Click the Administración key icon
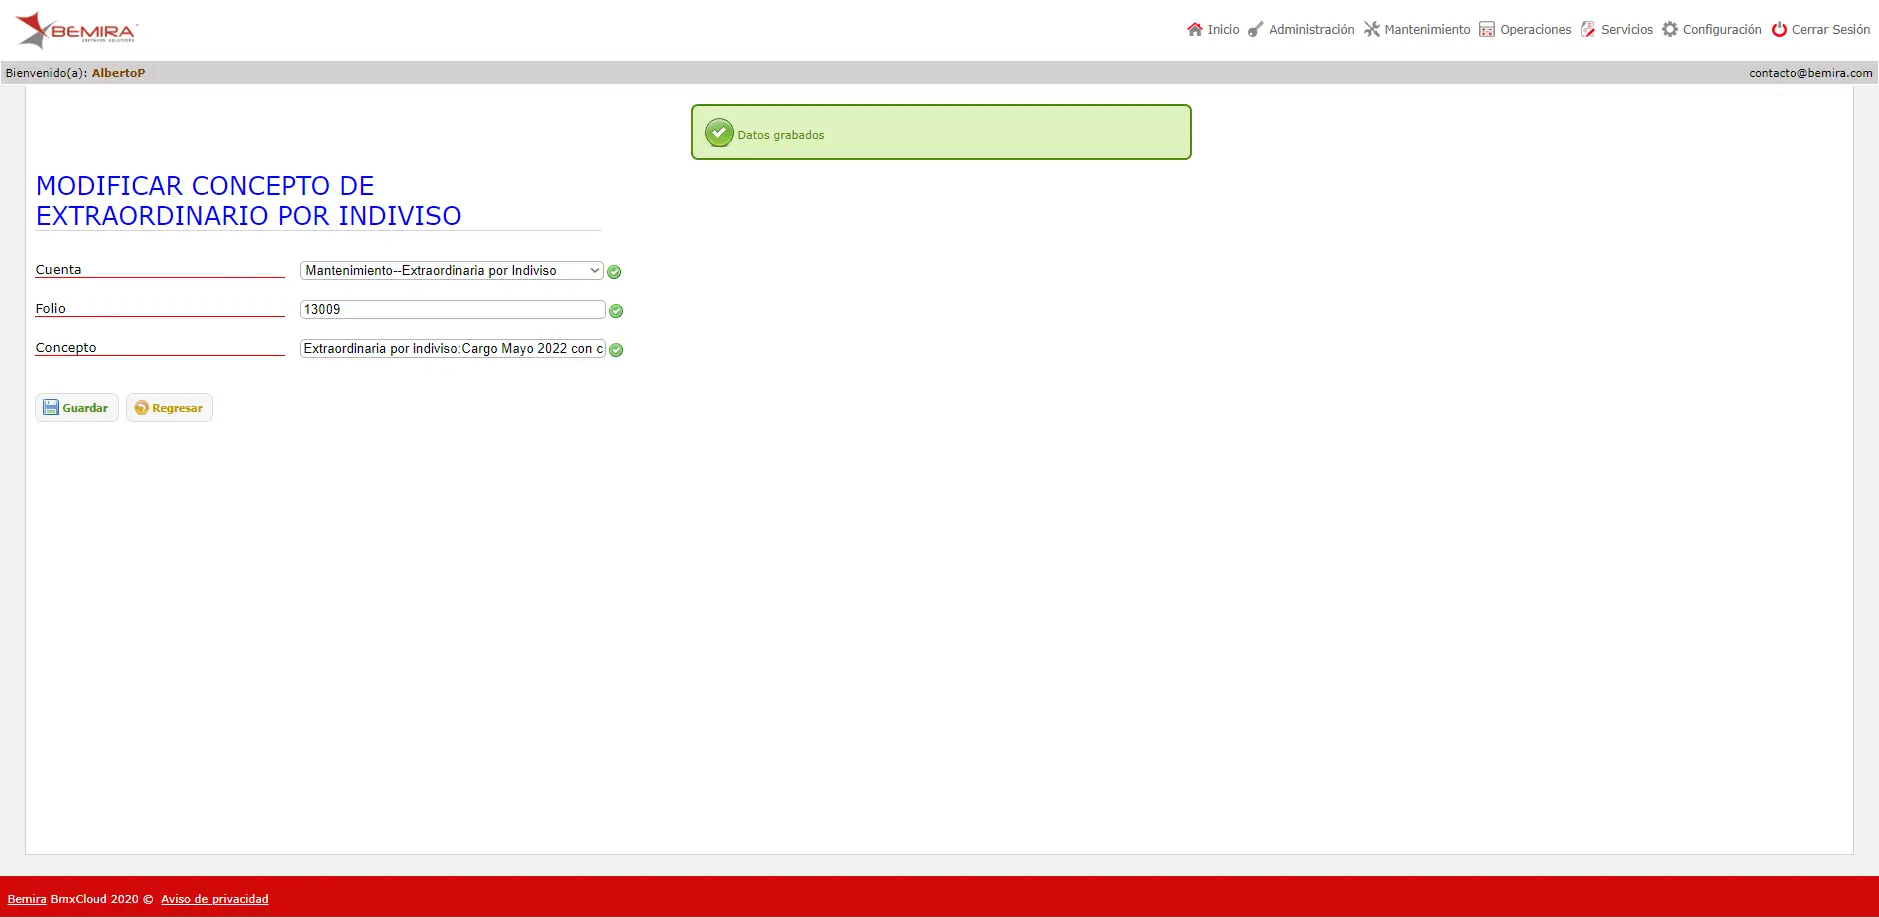The height and width of the screenshot is (918, 1879). coord(1255,30)
